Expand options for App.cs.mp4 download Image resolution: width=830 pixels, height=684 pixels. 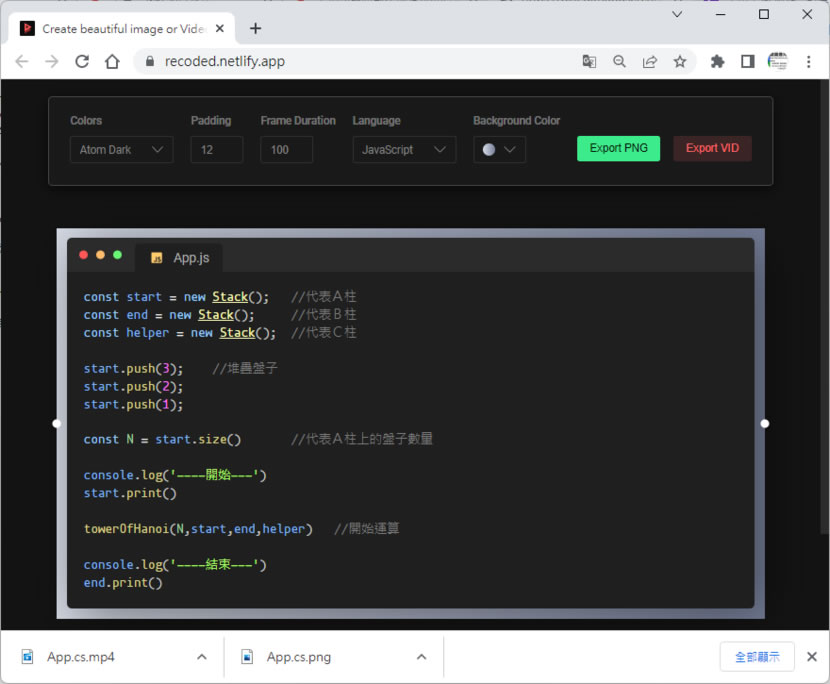(202, 657)
